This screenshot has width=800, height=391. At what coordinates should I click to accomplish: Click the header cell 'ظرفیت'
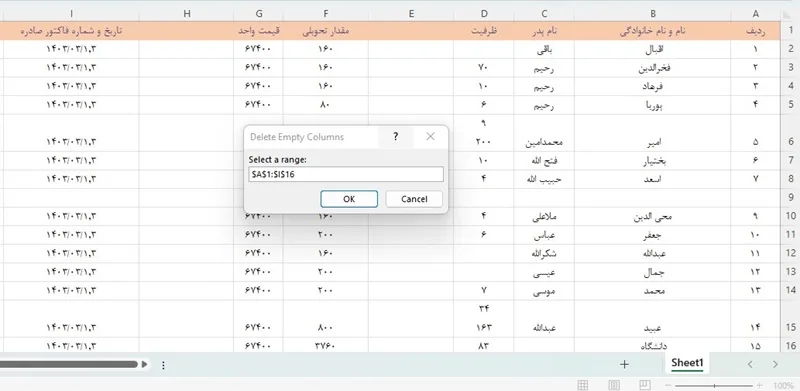(x=484, y=31)
